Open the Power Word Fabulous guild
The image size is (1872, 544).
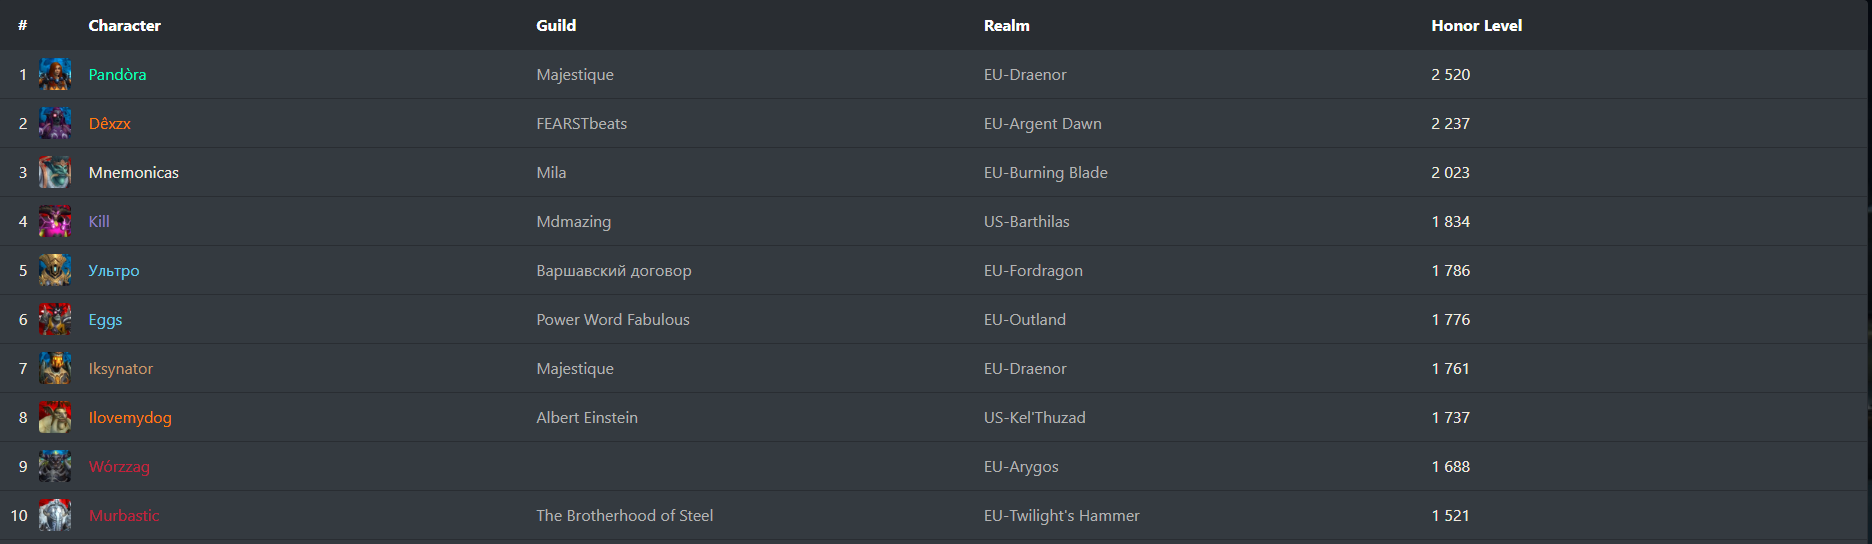click(612, 319)
